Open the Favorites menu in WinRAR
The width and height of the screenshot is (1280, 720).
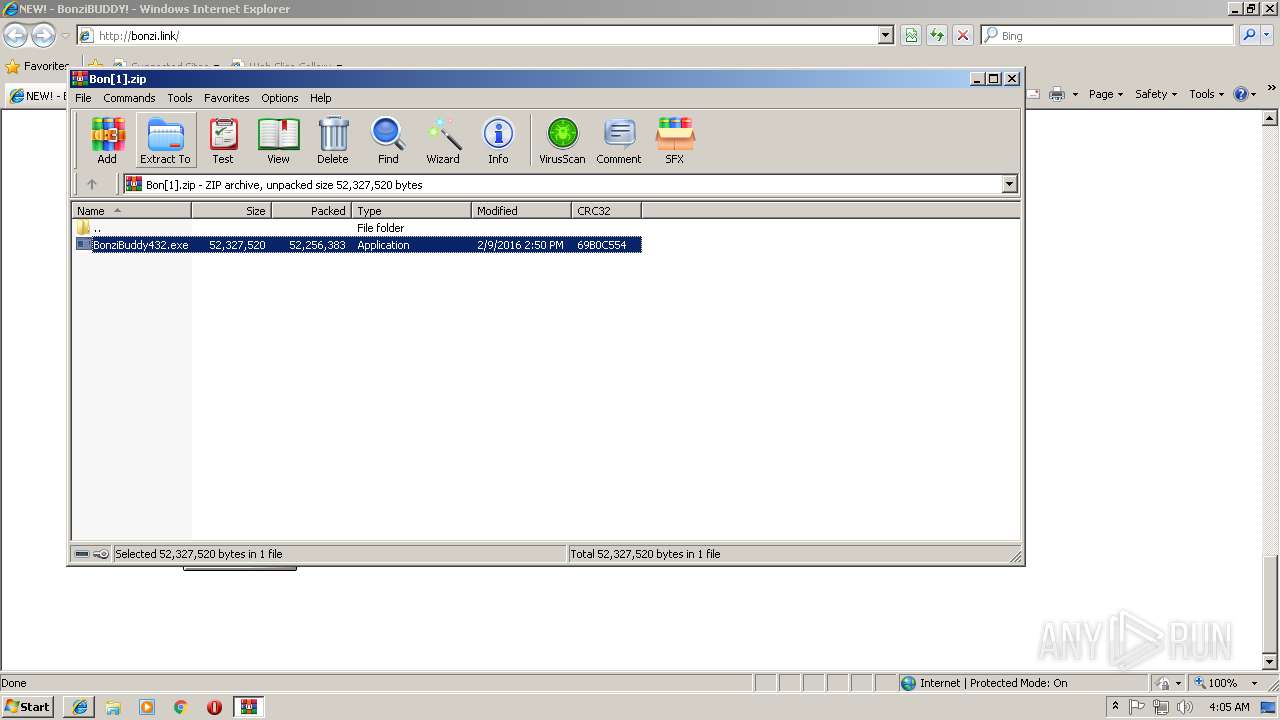227,98
